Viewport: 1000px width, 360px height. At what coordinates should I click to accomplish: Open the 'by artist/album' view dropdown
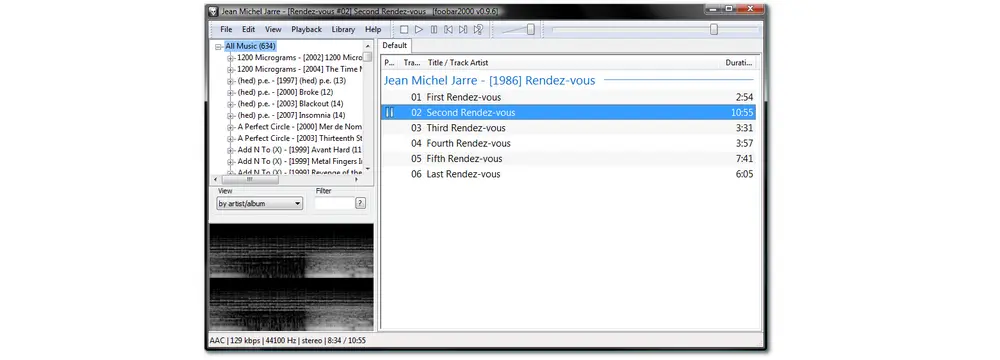[x=260, y=204]
